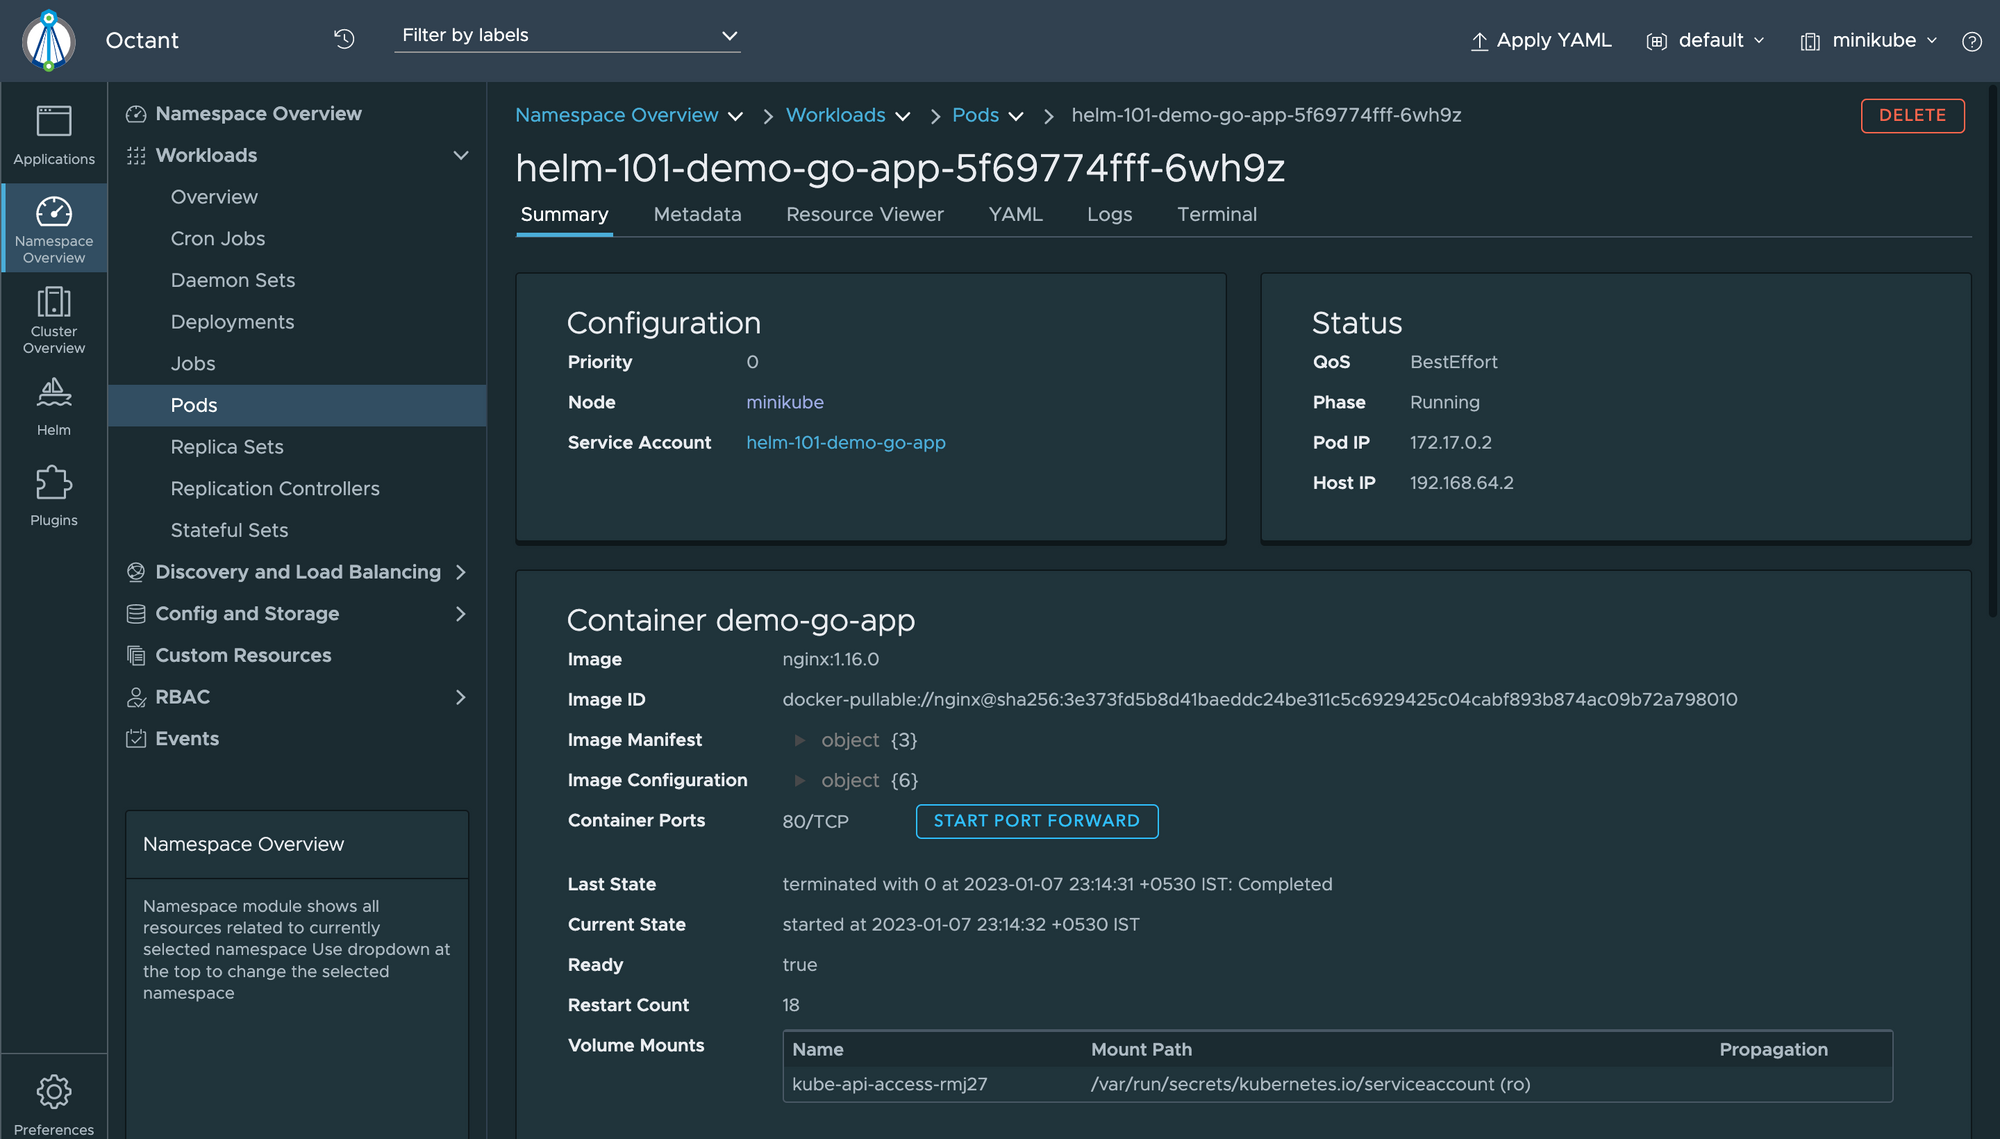Open the Plugins puzzle icon
Image resolution: width=2000 pixels, height=1139 pixels.
54,496
